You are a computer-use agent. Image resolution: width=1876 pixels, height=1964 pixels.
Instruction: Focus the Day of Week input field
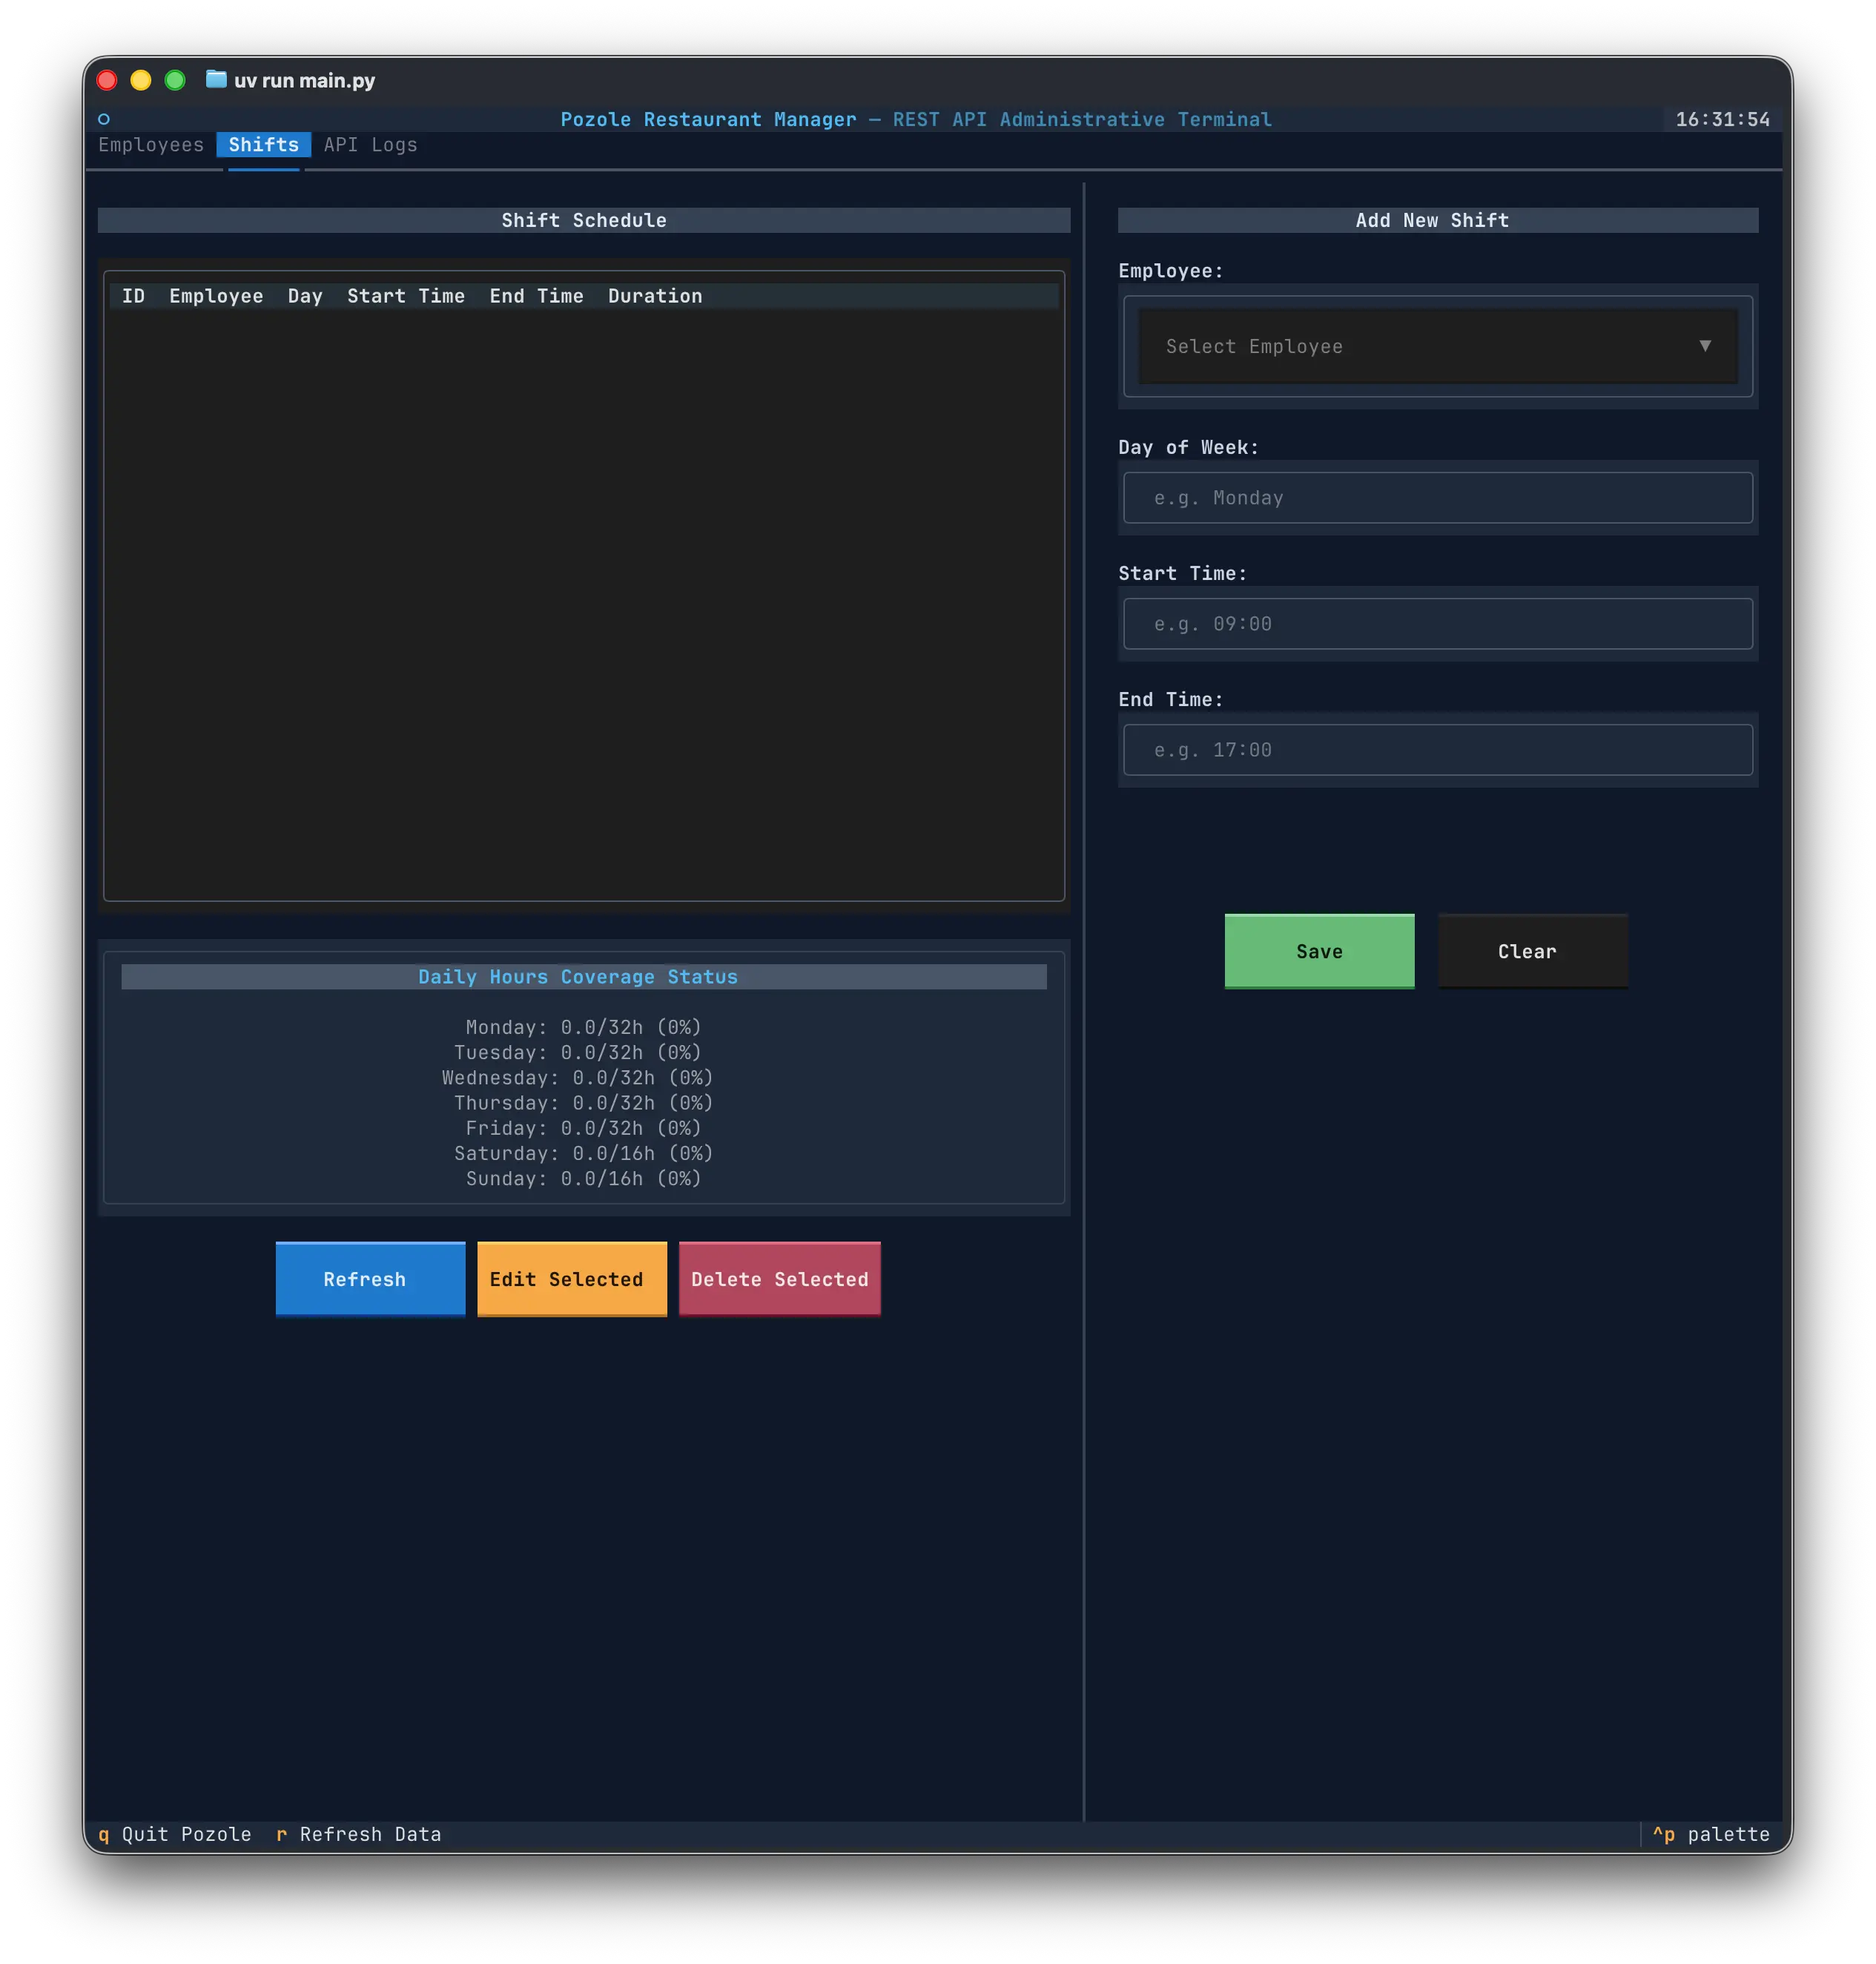click(1437, 498)
